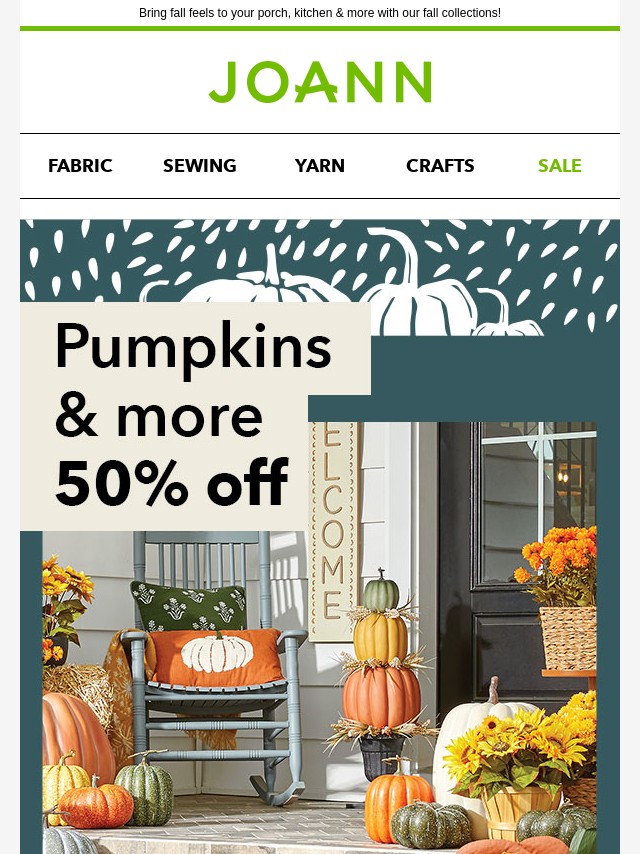640x854 pixels.
Task: Click the green floral pillow
Action: click(x=188, y=606)
